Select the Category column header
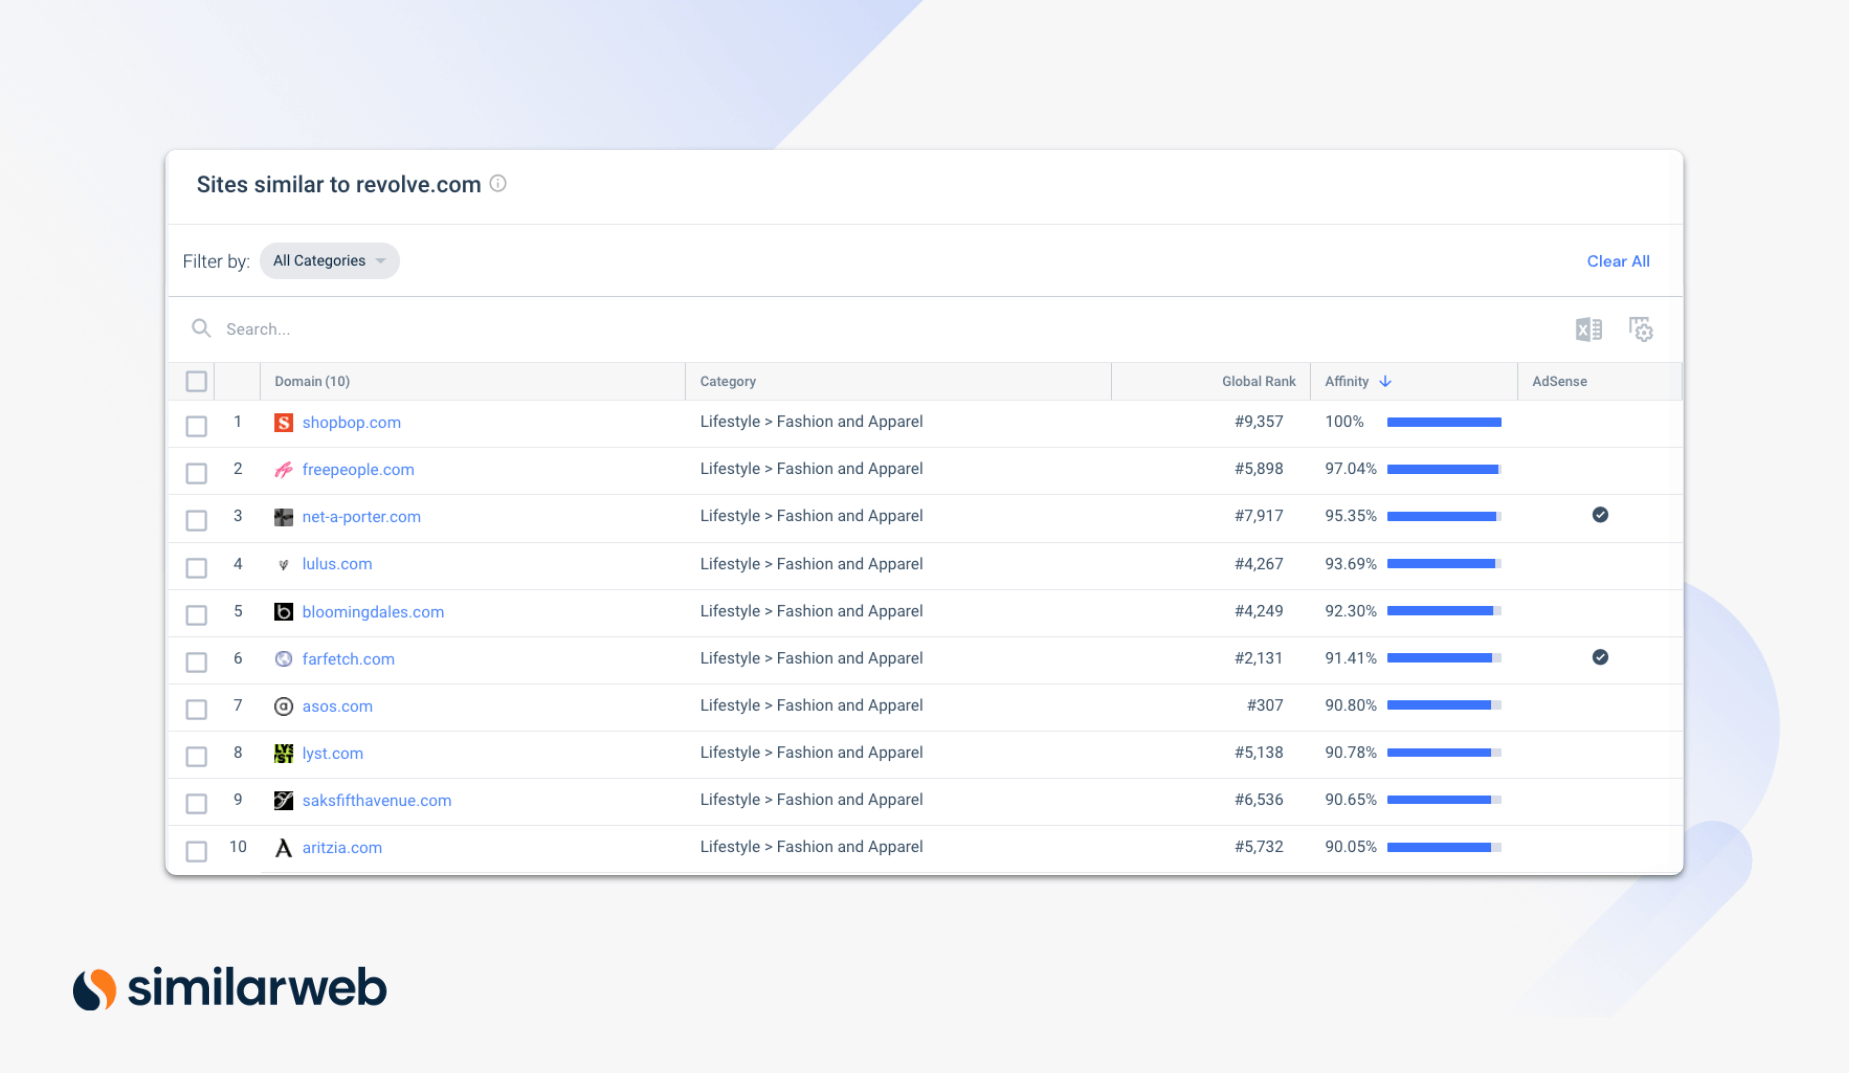This screenshot has width=1849, height=1073. [727, 381]
